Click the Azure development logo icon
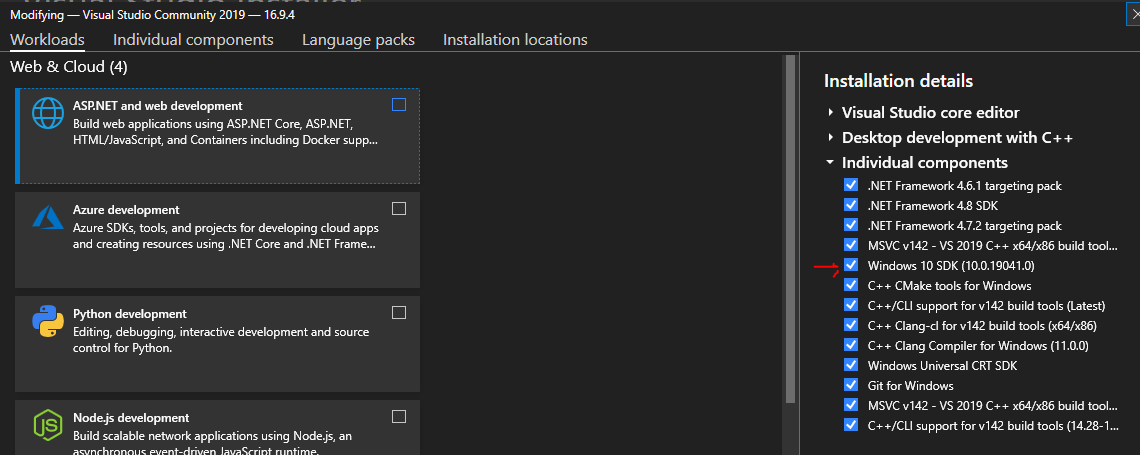Screen dimensions: 1140x455 [x=48, y=217]
